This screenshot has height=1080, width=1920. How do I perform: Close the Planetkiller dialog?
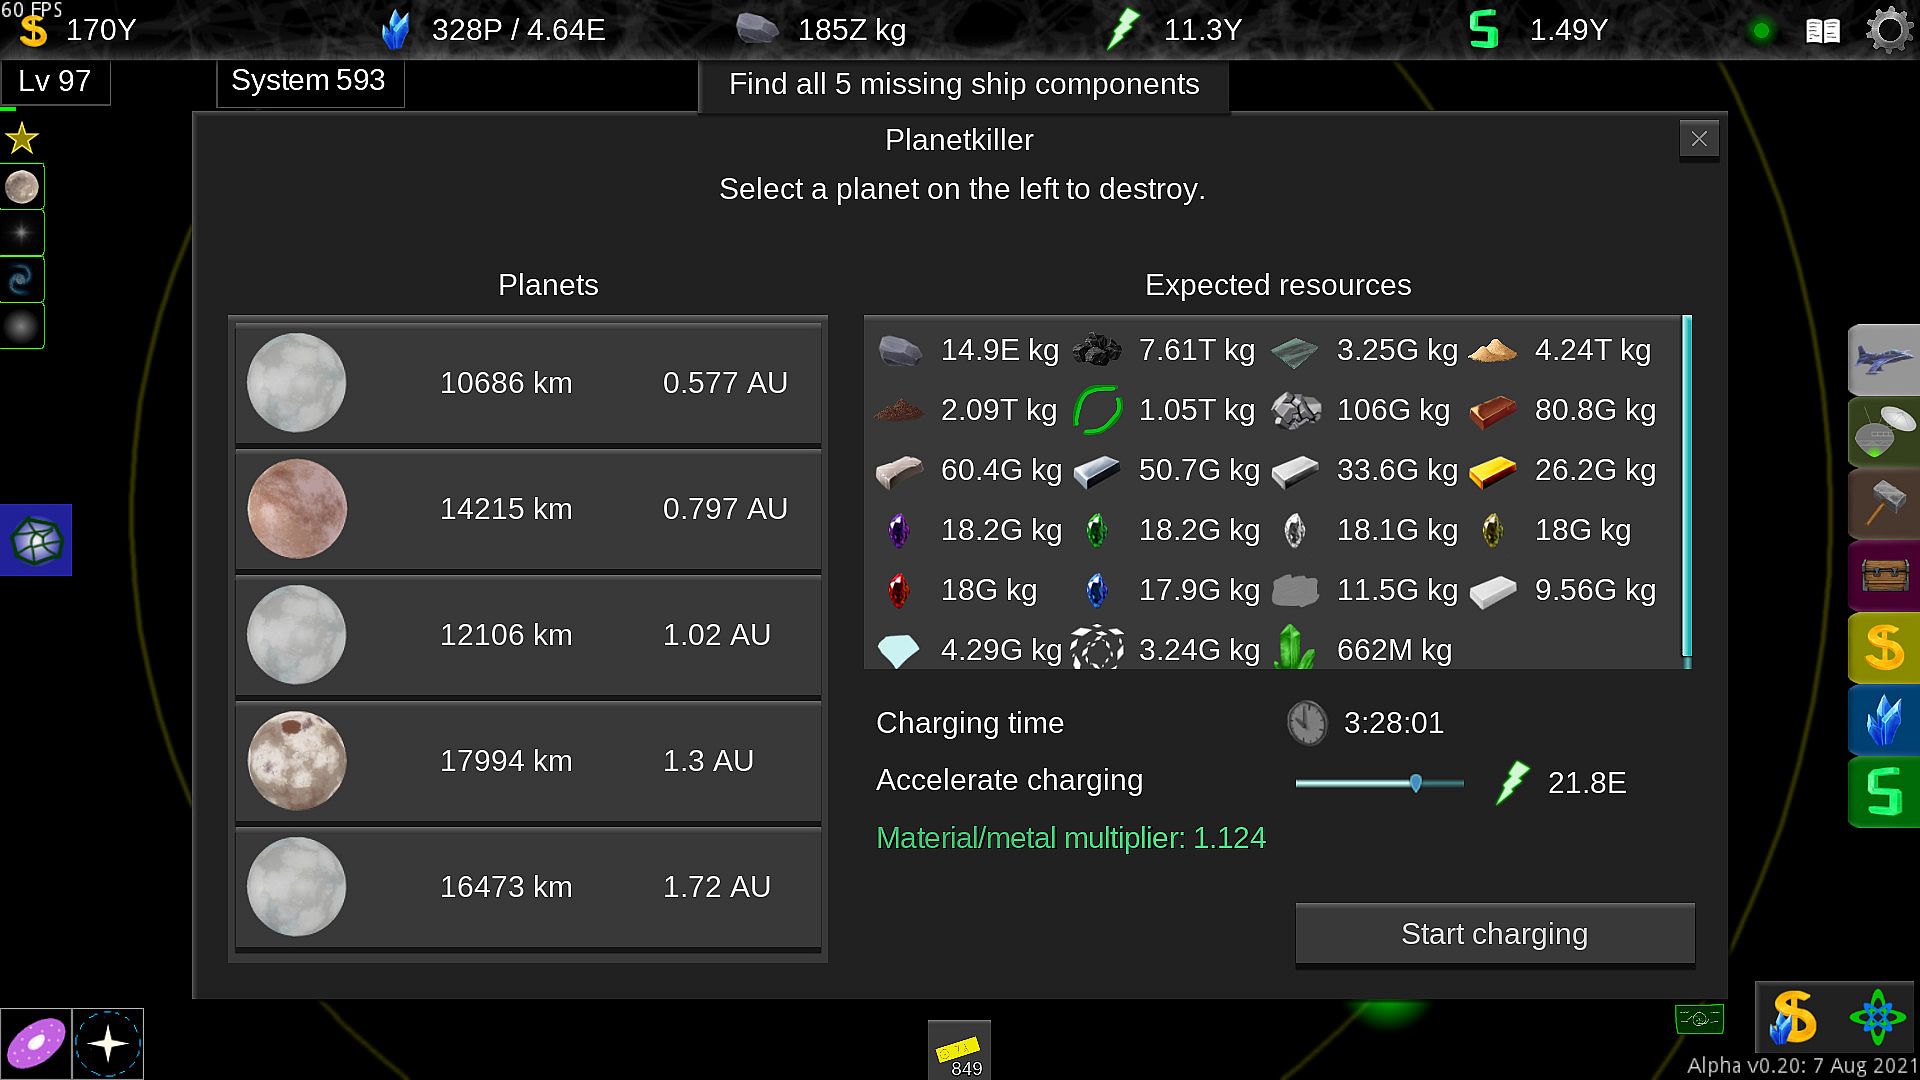[x=1699, y=139]
